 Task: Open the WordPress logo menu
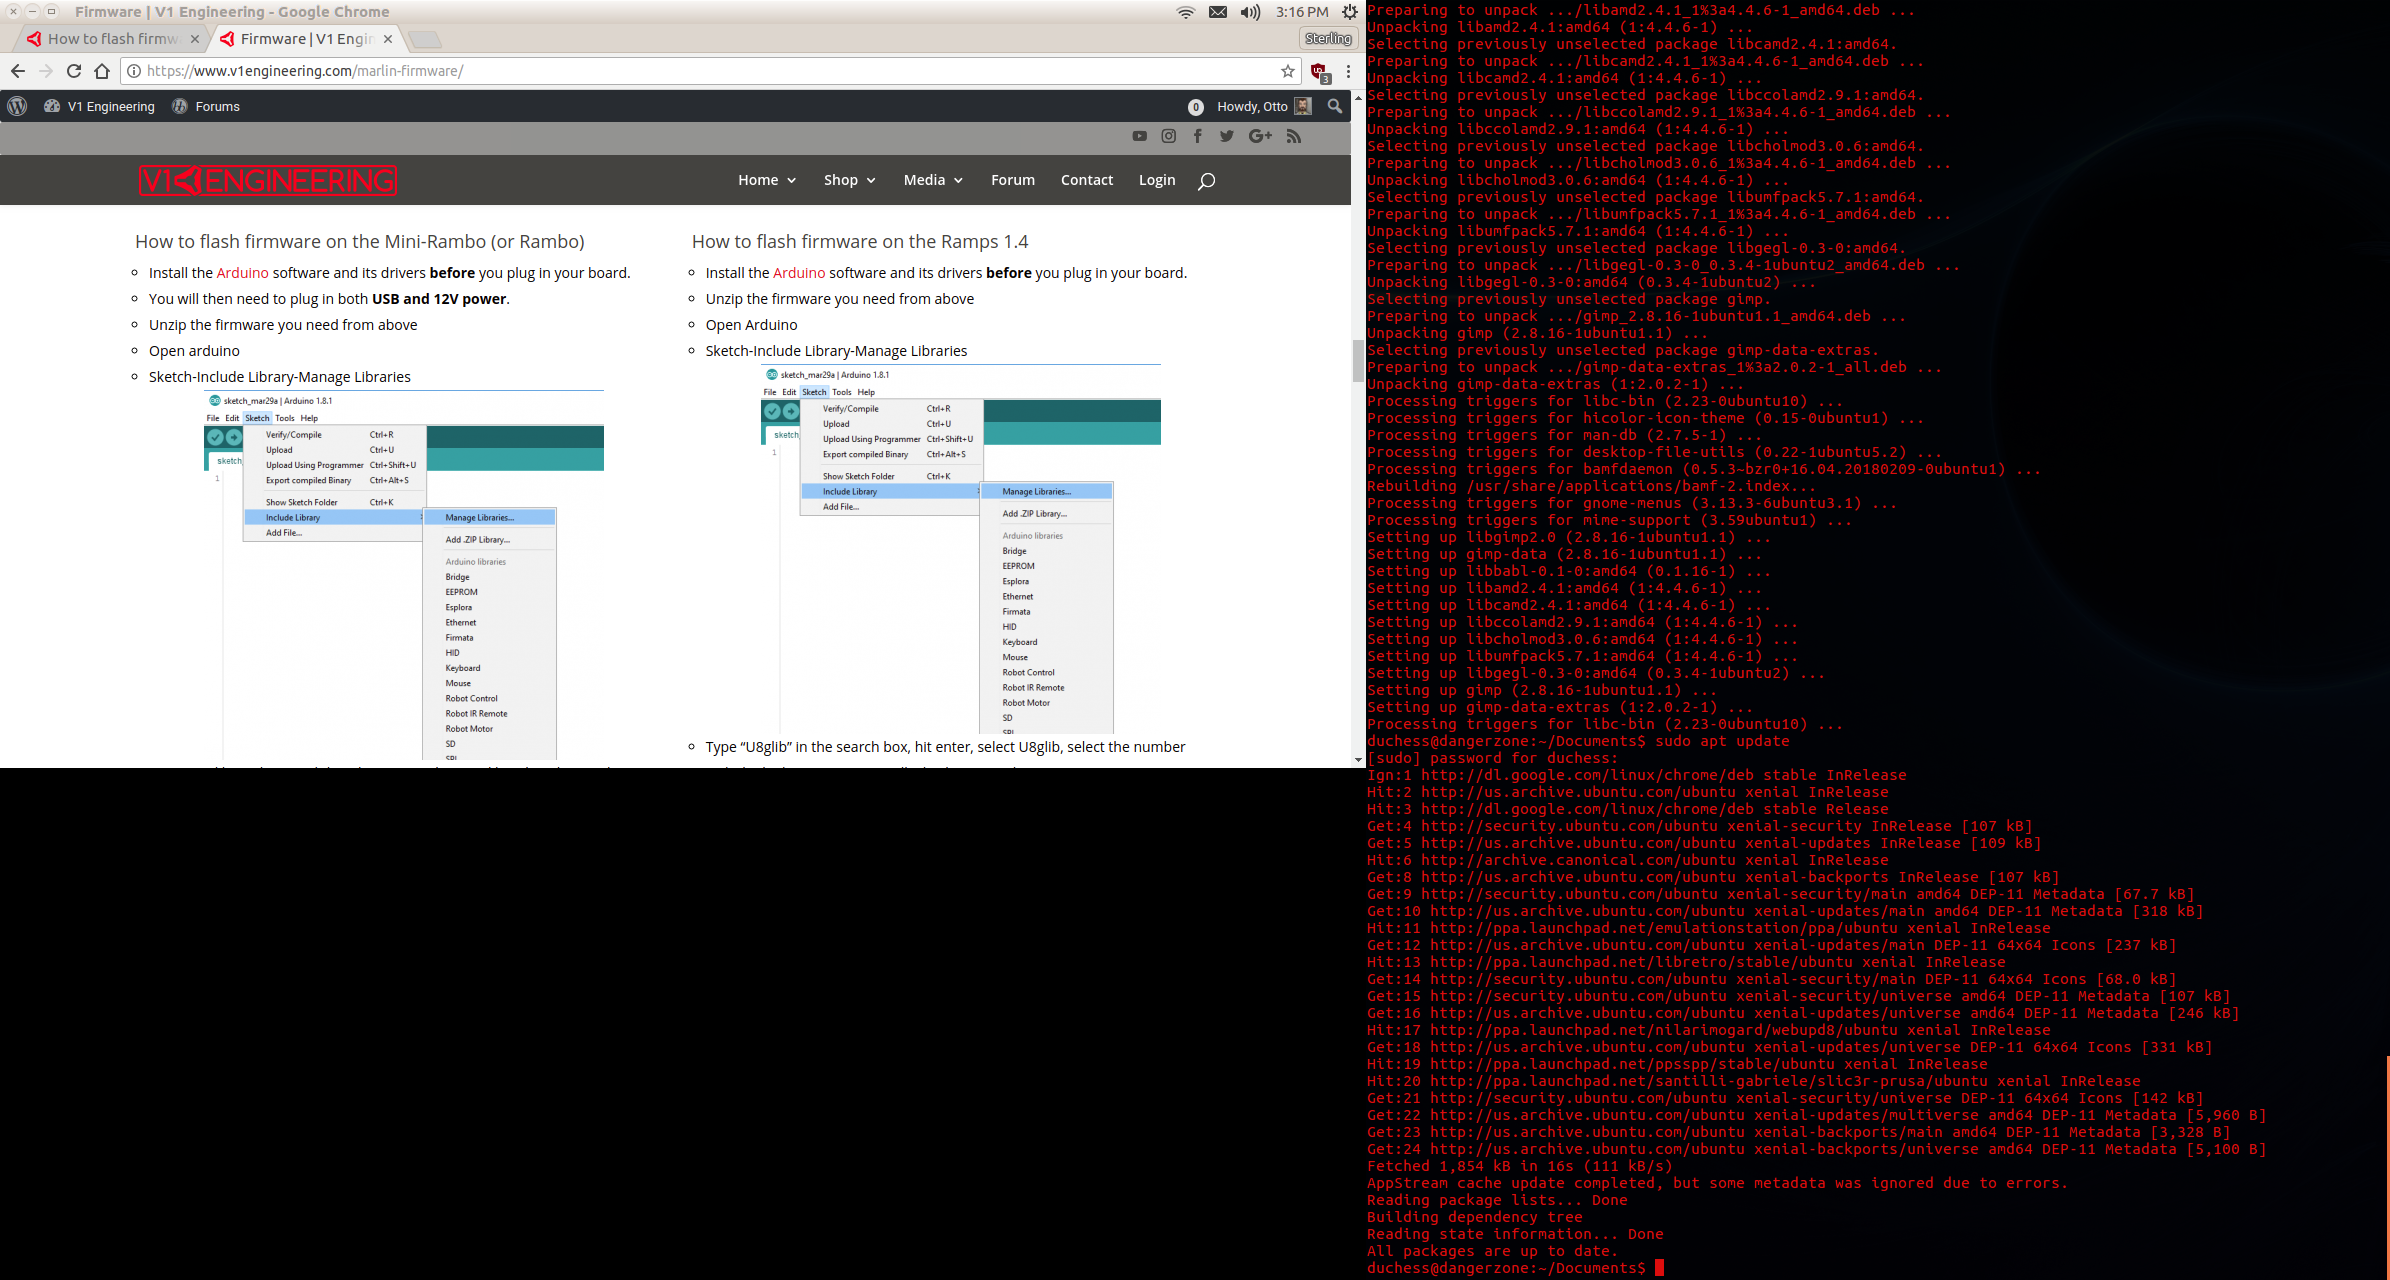[17, 106]
